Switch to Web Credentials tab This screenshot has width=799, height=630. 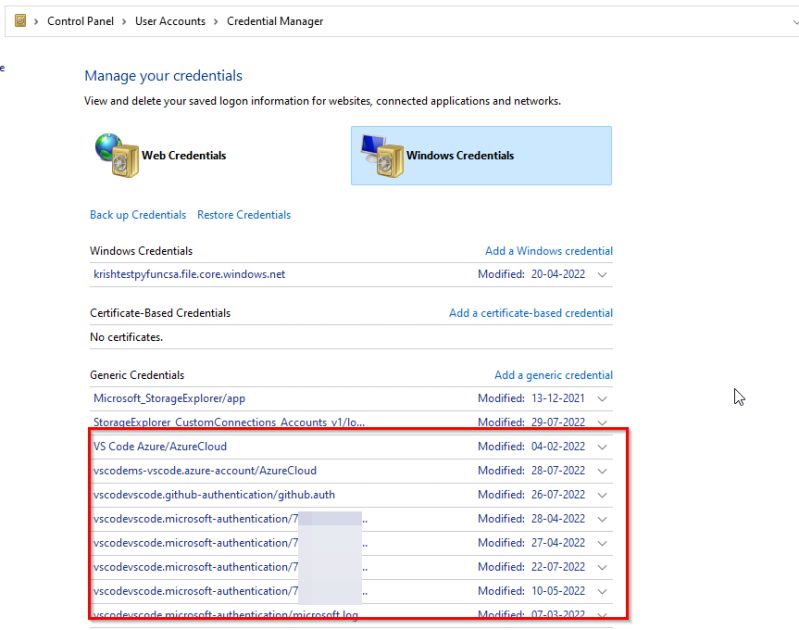pyautogui.click(x=161, y=155)
